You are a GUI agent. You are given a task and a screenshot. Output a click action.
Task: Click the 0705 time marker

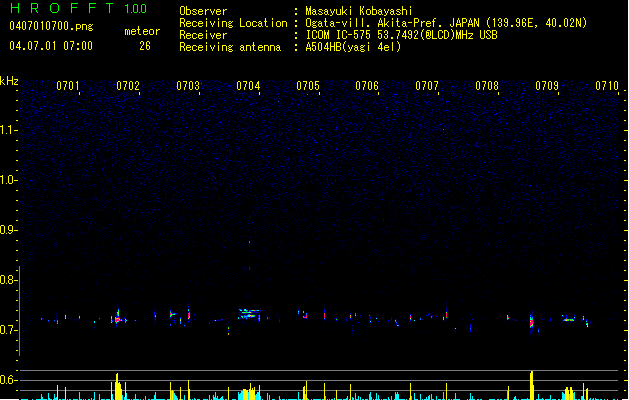(x=308, y=86)
